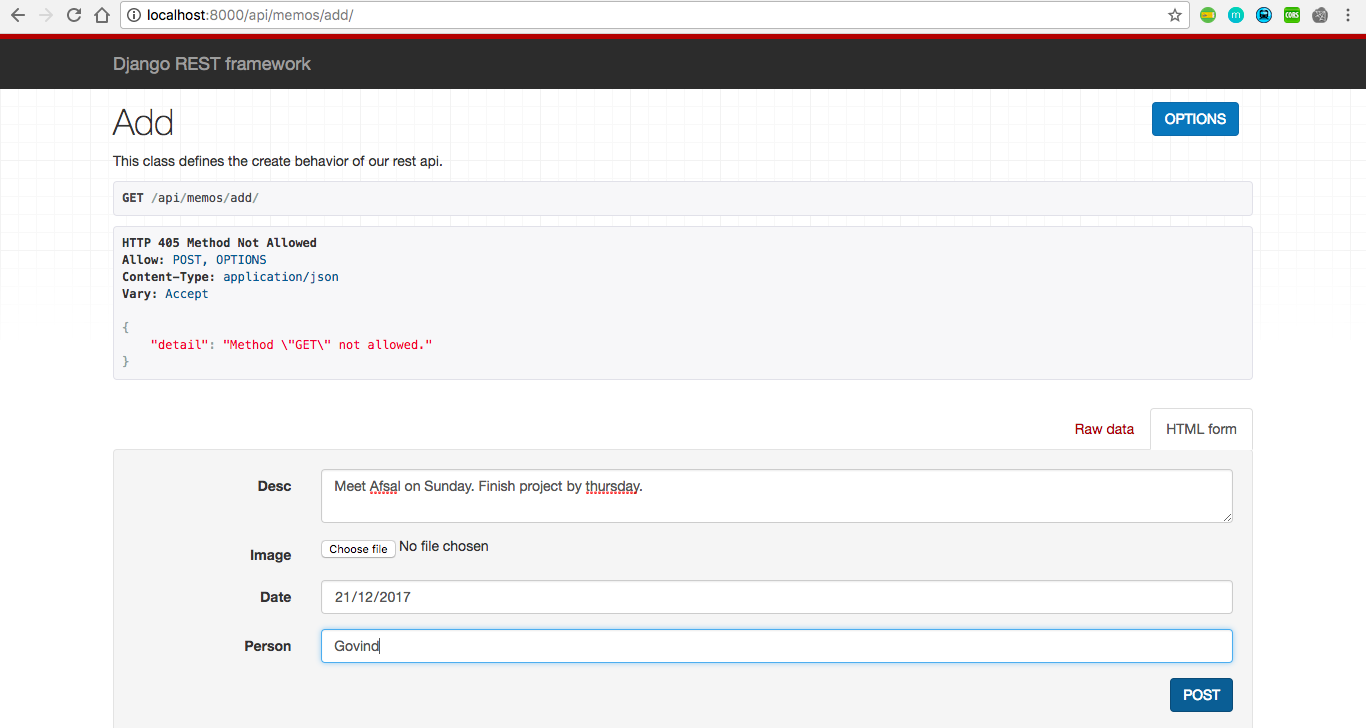Viewport: 1366px width, 728px height.
Task: Open the gray spider web extension icon
Action: coord(1320,15)
